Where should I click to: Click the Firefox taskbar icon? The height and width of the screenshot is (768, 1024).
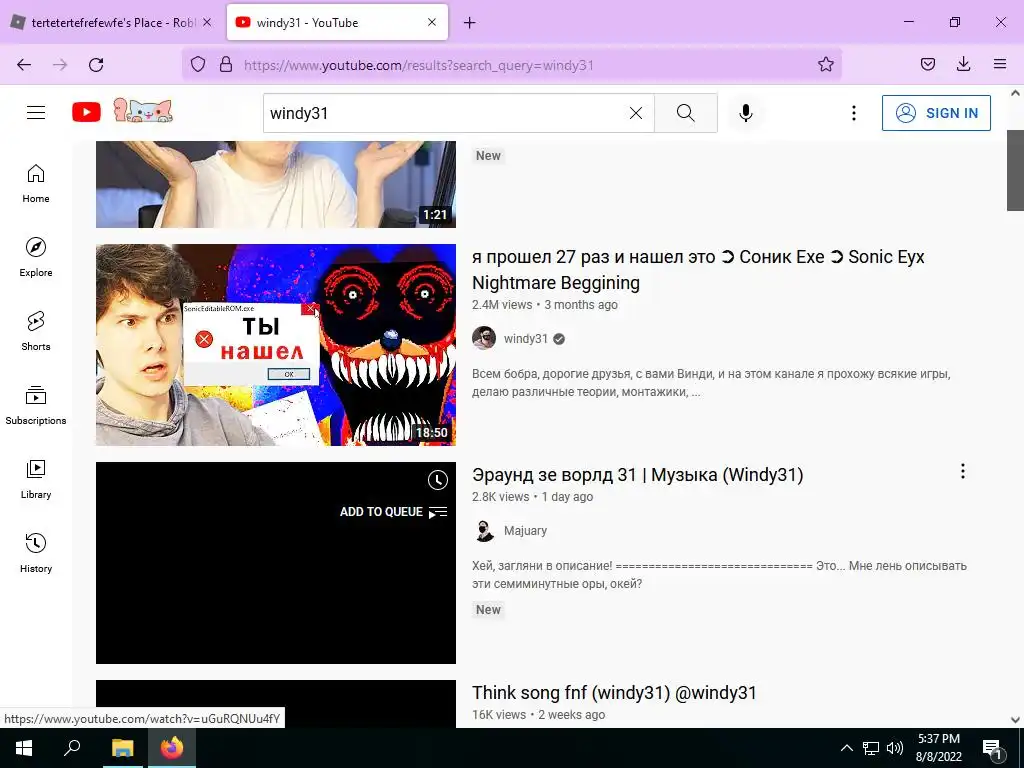172,748
